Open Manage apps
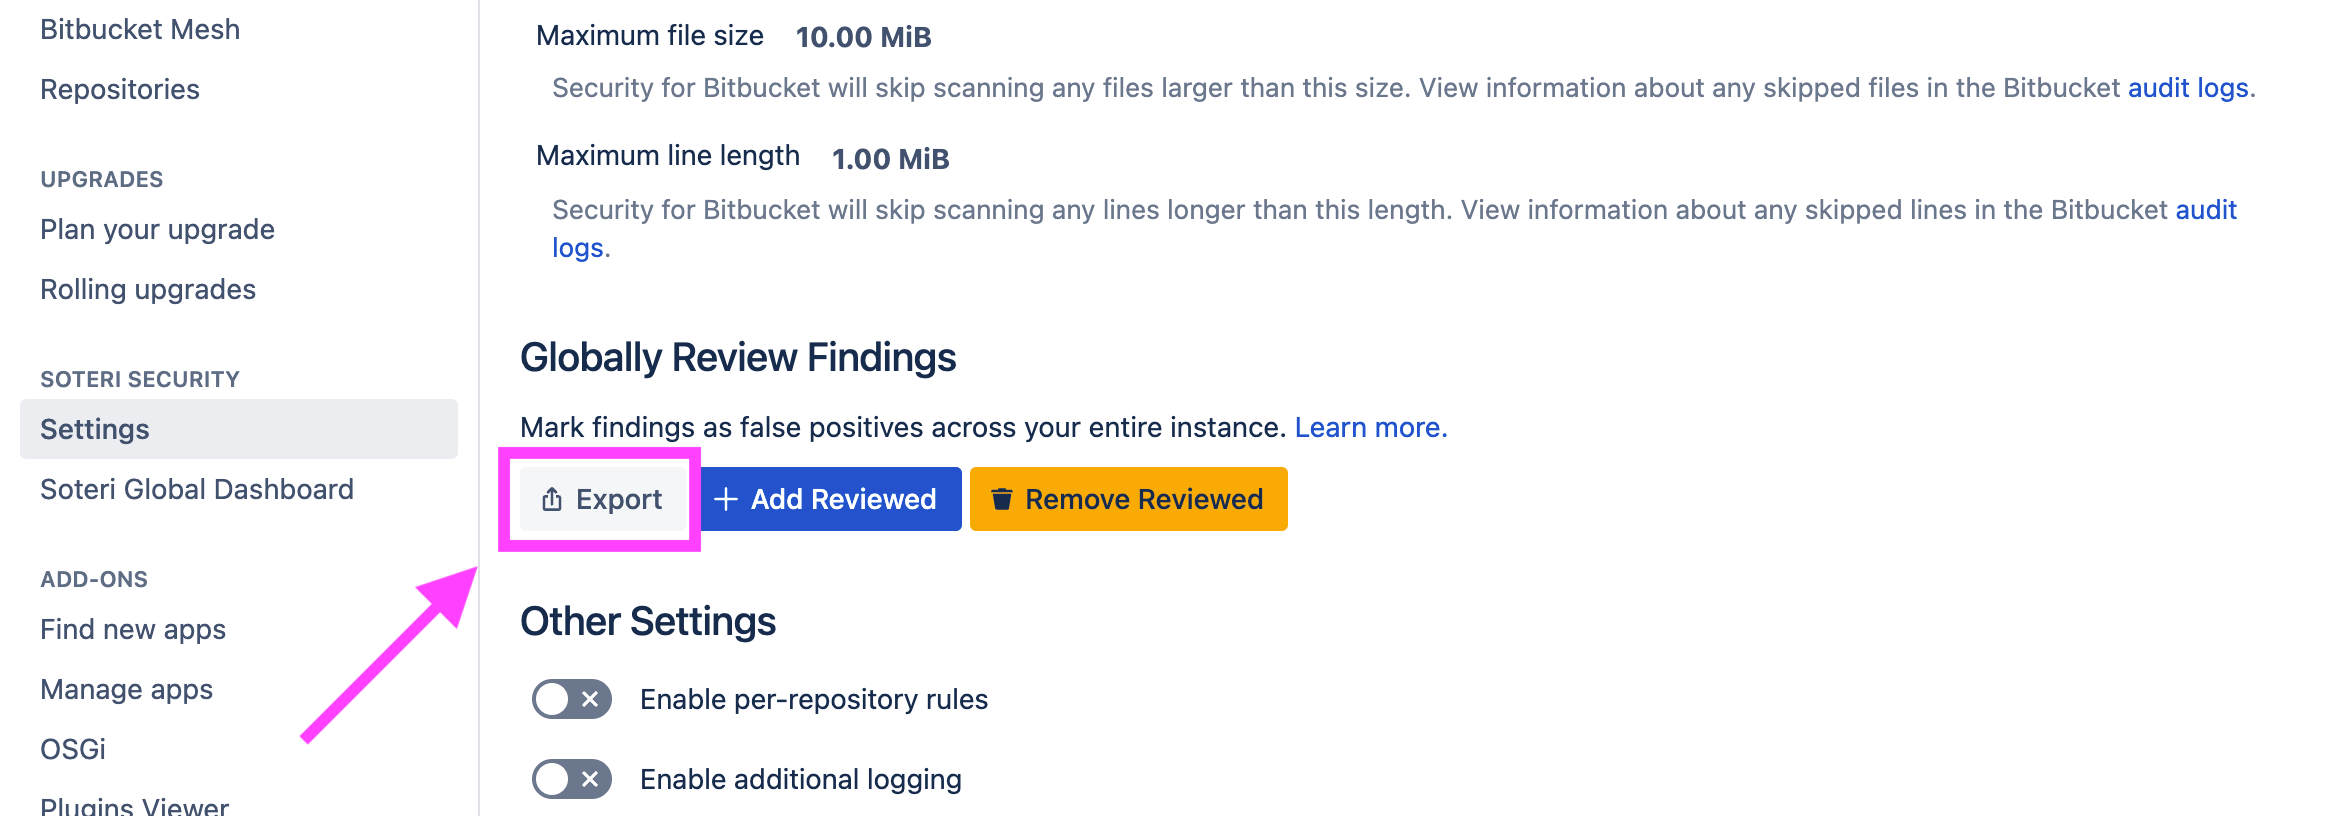 [x=126, y=689]
